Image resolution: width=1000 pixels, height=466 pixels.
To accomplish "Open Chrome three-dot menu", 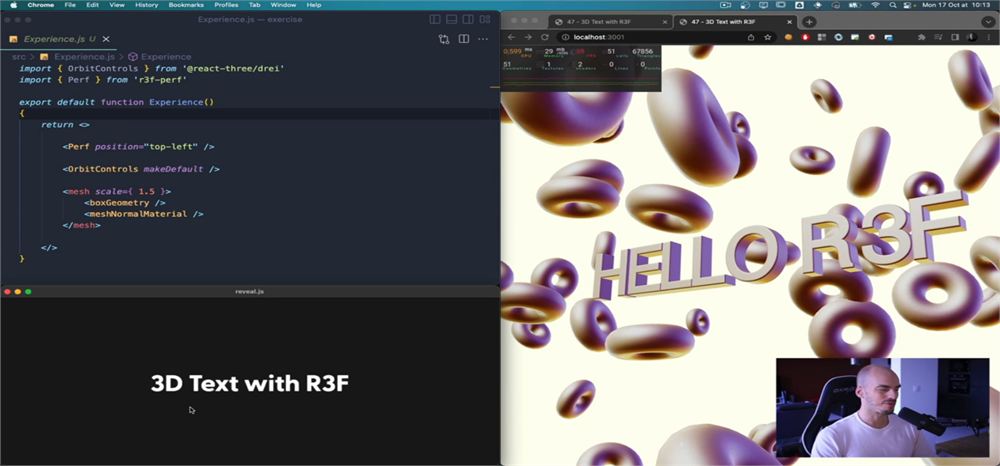I will [988, 37].
